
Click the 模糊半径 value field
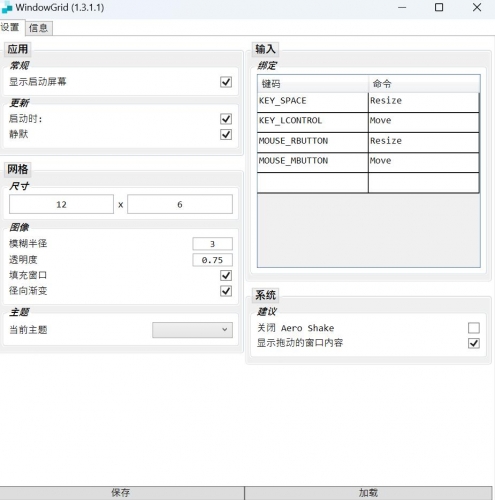[x=212, y=244]
